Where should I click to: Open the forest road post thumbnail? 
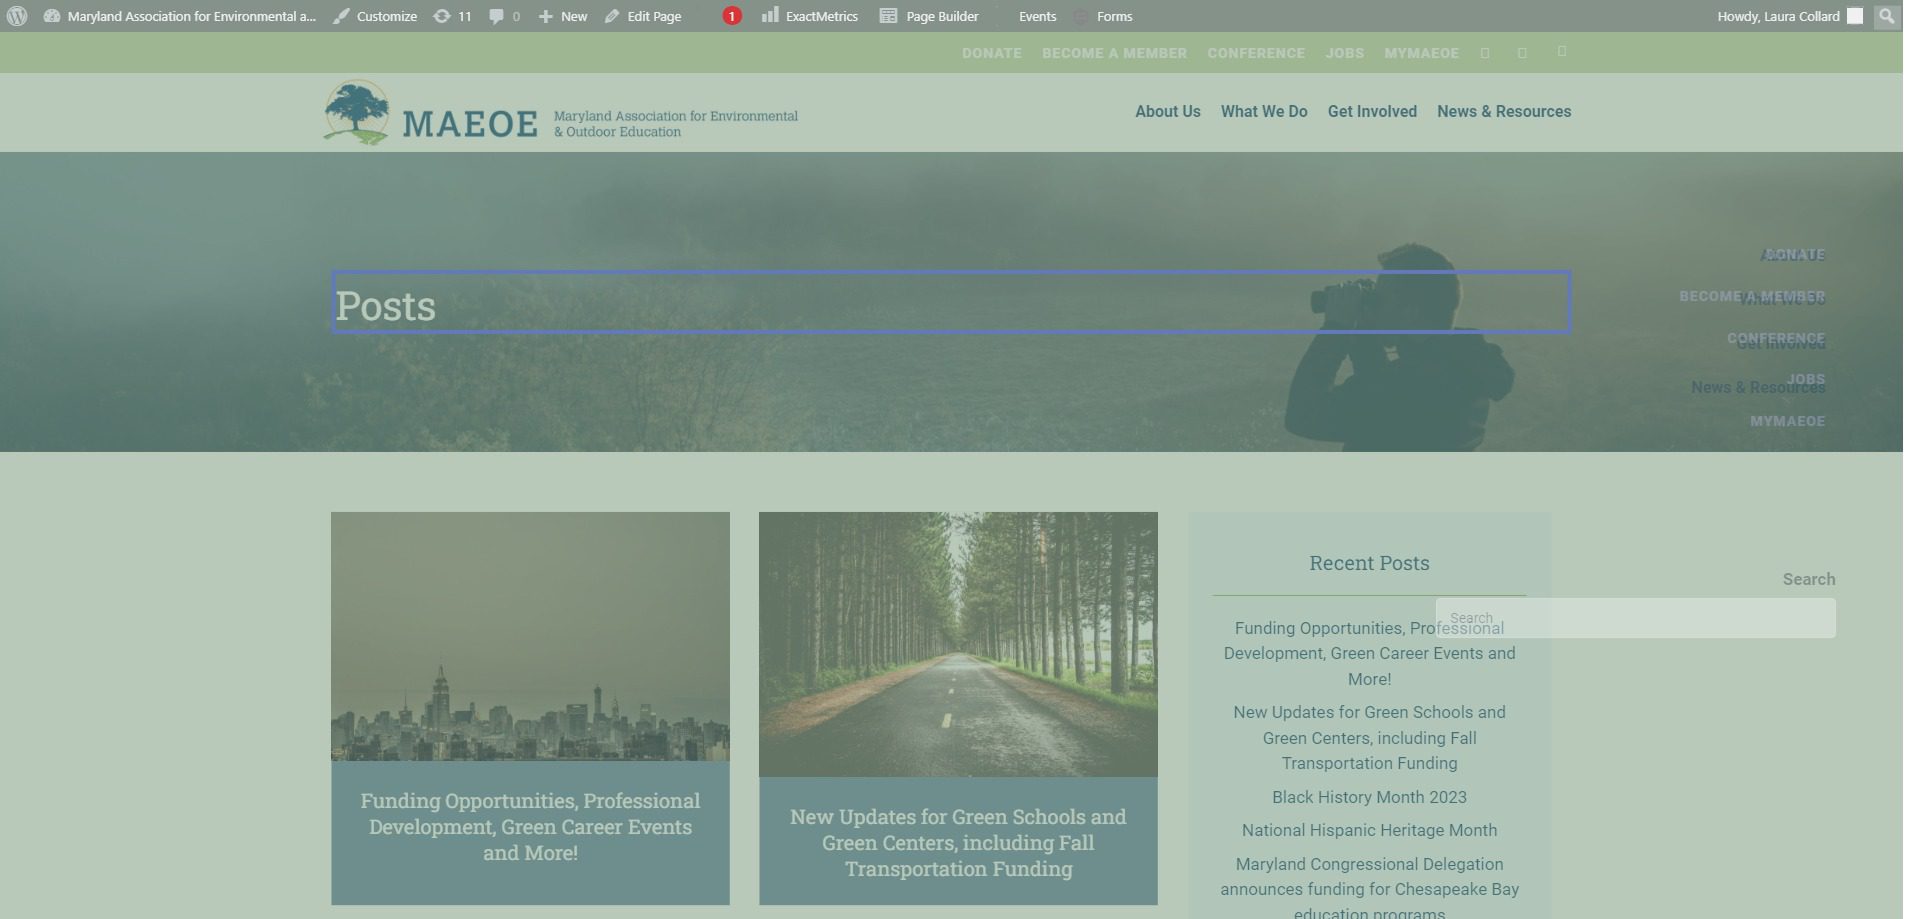click(957, 644)
